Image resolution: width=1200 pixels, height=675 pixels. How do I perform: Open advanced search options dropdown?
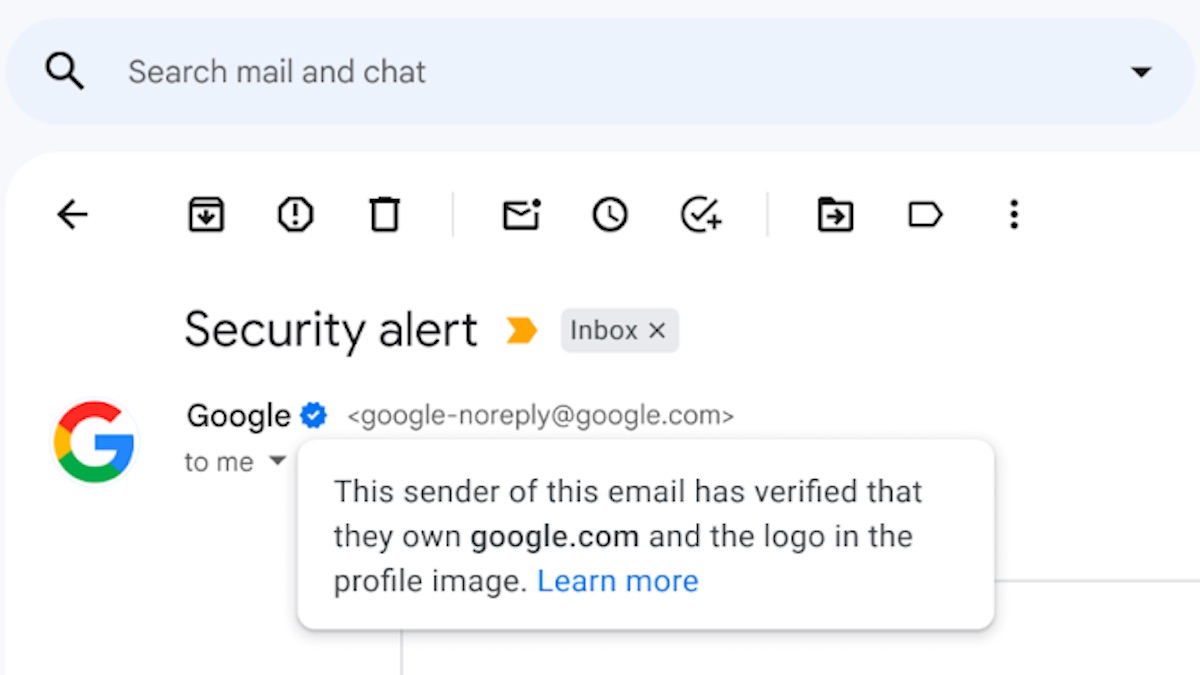pos(1141,72)
